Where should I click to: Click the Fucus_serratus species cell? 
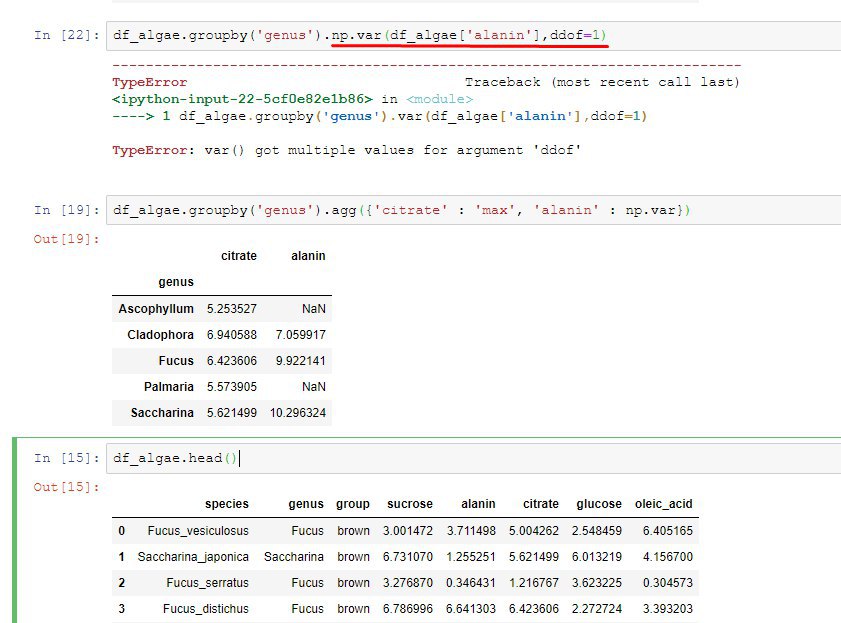[208, 583]
